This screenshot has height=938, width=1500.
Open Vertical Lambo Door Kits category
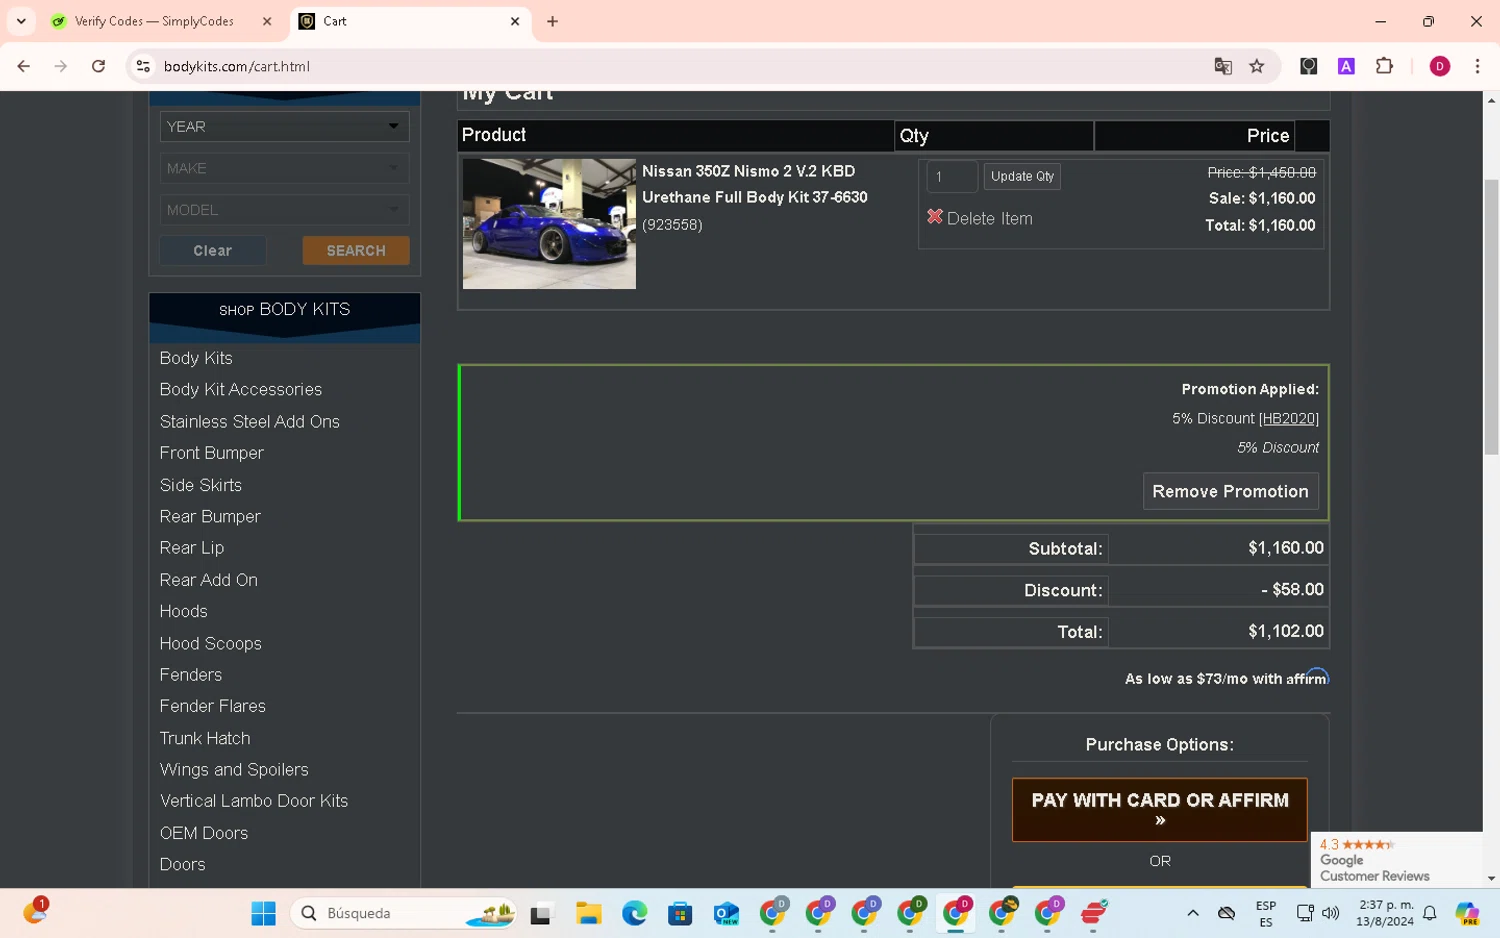[254, 801]
